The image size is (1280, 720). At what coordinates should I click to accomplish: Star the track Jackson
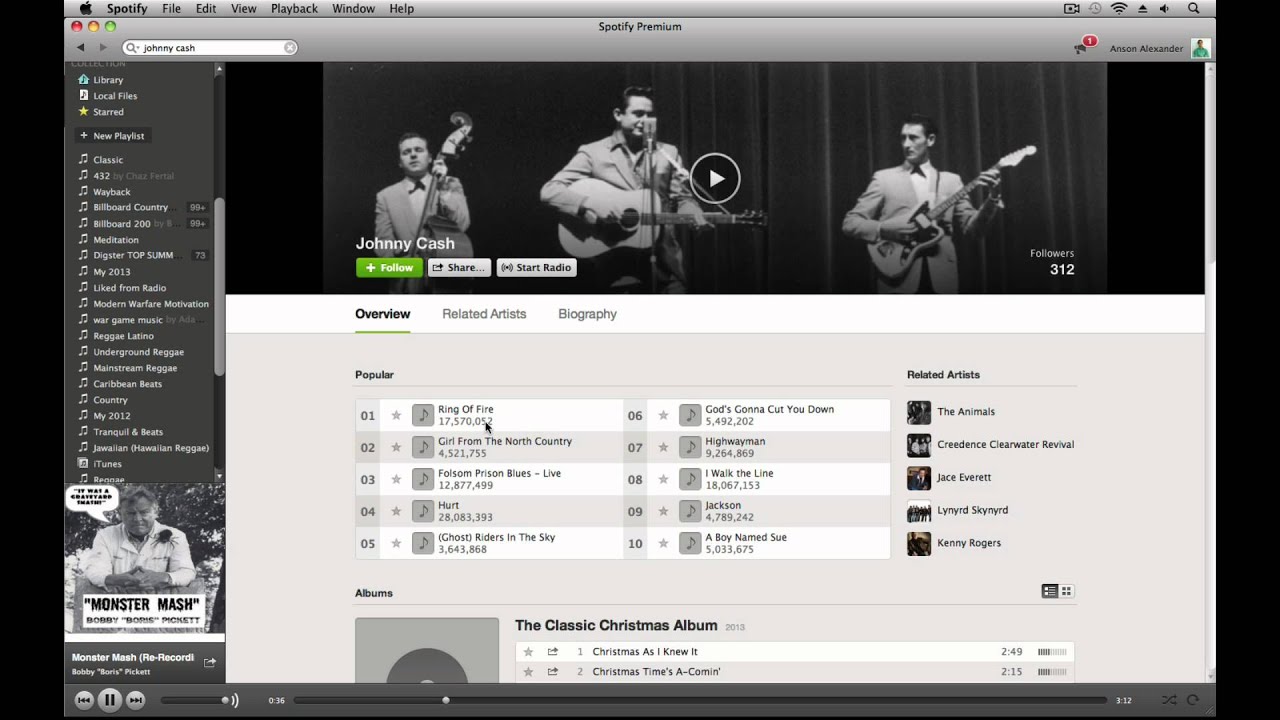663,511
